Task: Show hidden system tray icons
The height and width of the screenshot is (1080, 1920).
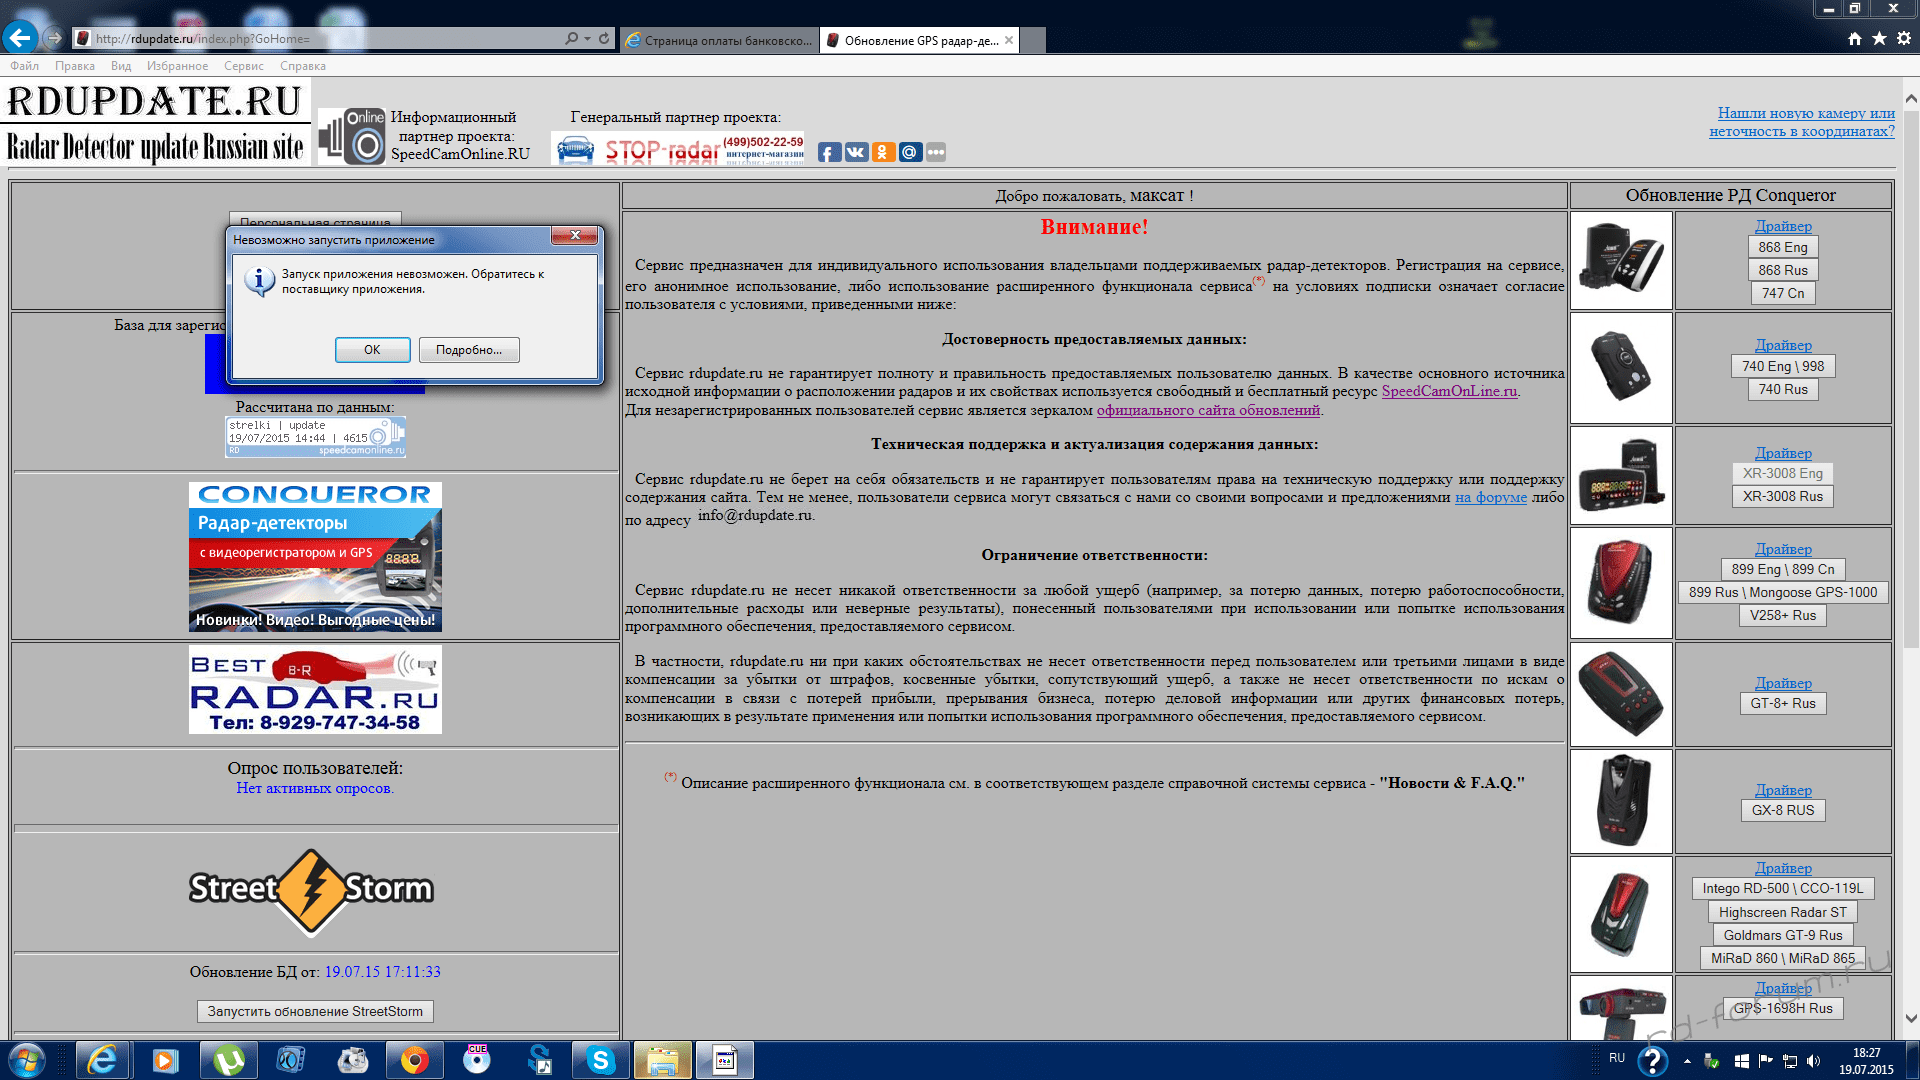Action: pyautogui.click(x=1687, y=1061)
